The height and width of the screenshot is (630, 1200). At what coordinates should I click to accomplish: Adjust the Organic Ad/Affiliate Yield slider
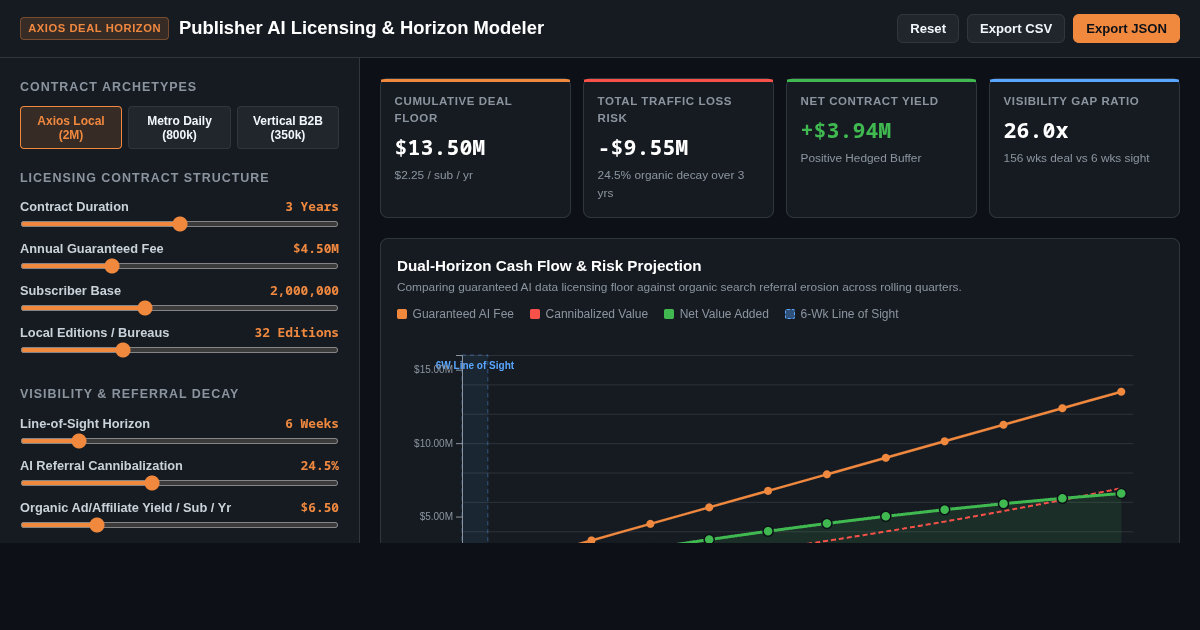click(x=179, y=525)
